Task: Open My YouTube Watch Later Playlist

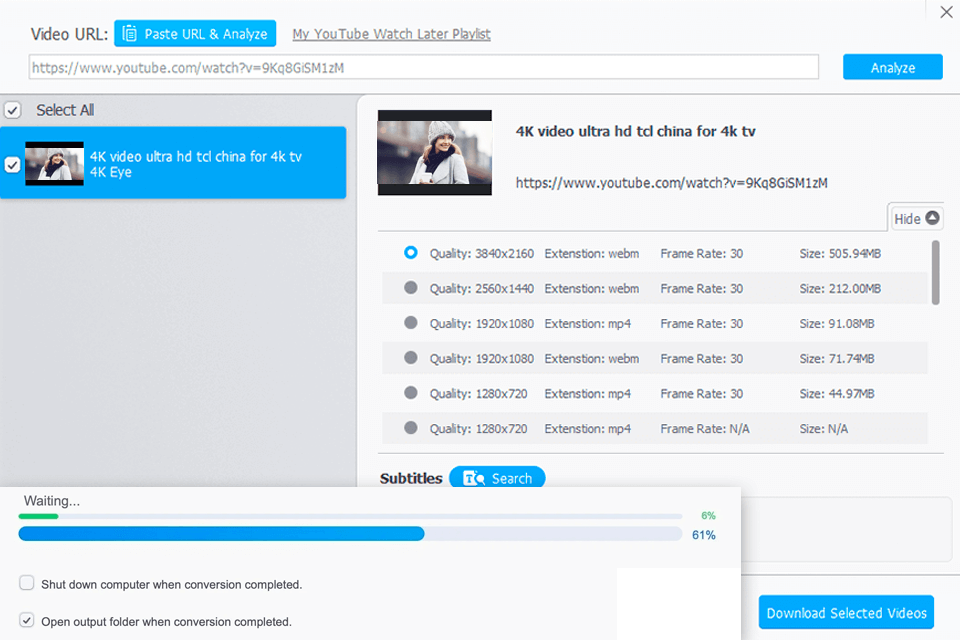Action: [x=390, y=33]
